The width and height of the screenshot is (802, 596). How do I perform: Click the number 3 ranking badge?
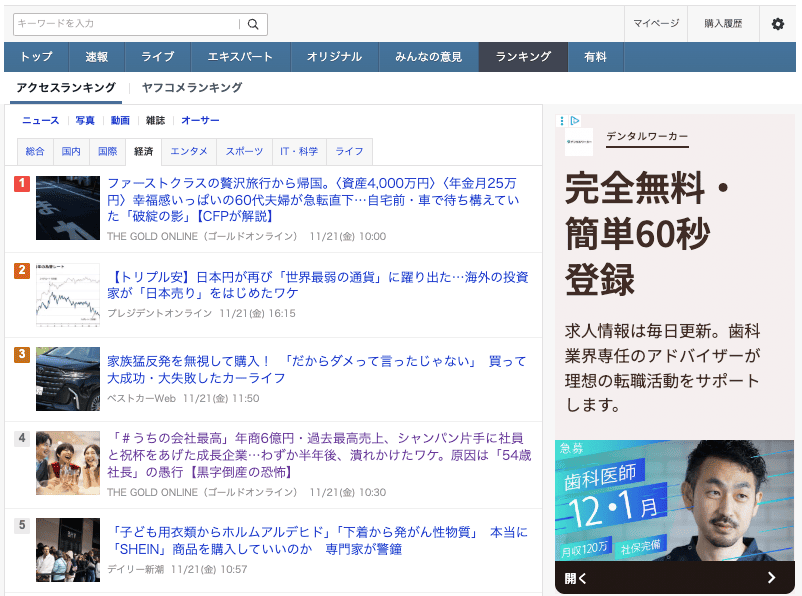pyautogui.click(x=24, y=356)
